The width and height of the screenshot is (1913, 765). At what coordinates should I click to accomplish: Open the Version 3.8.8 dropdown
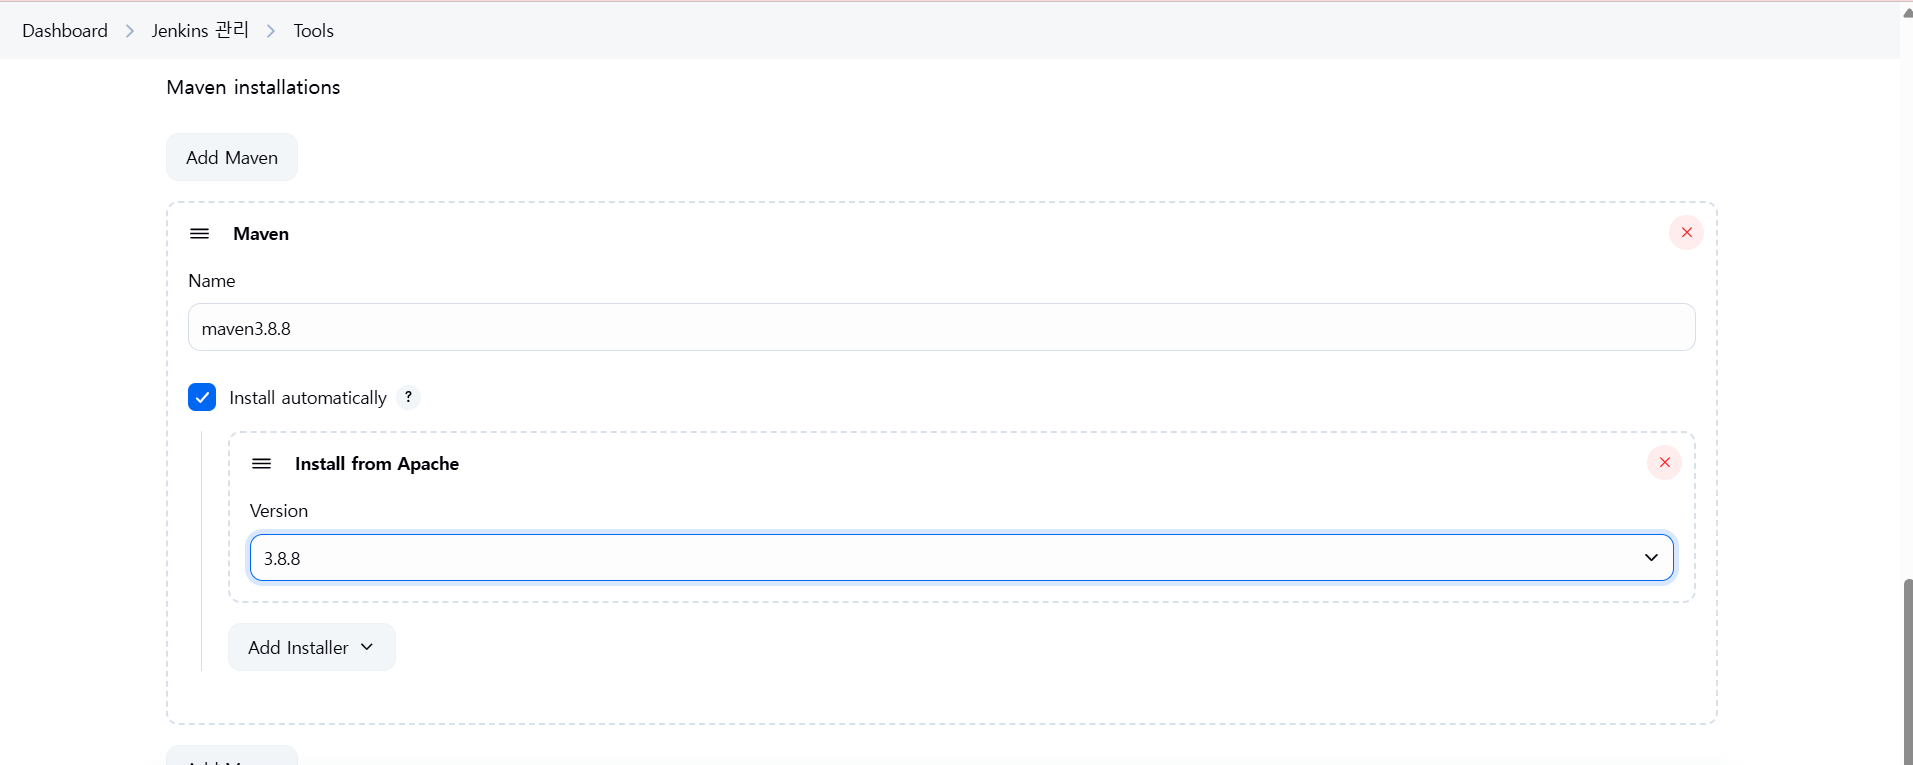pyautogui.click(x=961, y=558)
